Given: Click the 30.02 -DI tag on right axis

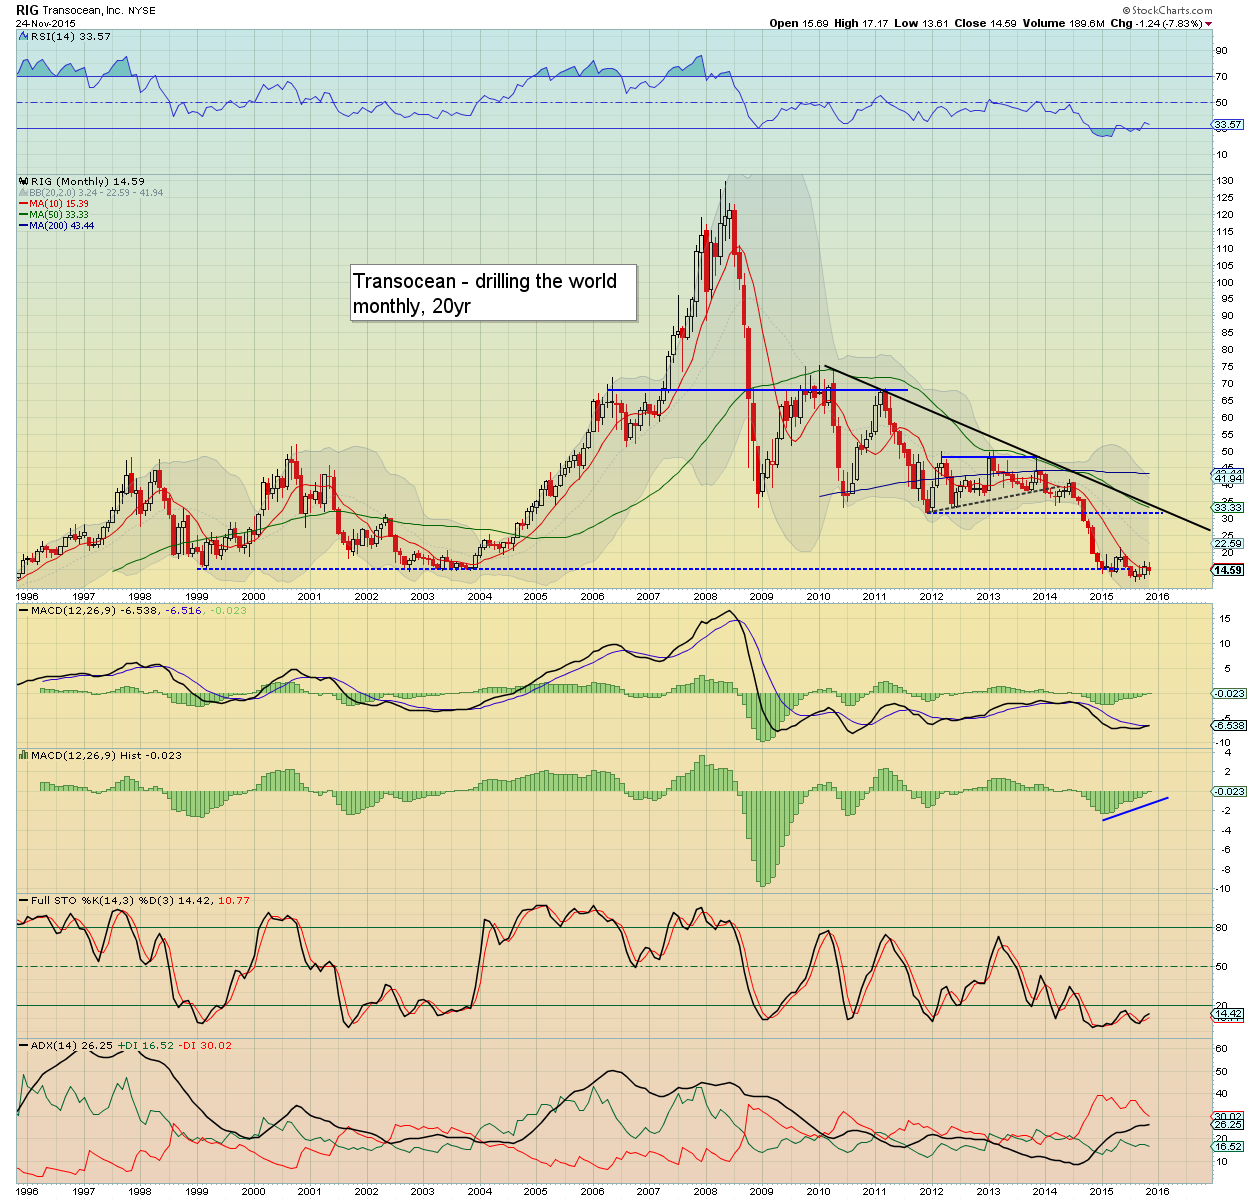Looking at the screenshot, I should (1228, 1117).
